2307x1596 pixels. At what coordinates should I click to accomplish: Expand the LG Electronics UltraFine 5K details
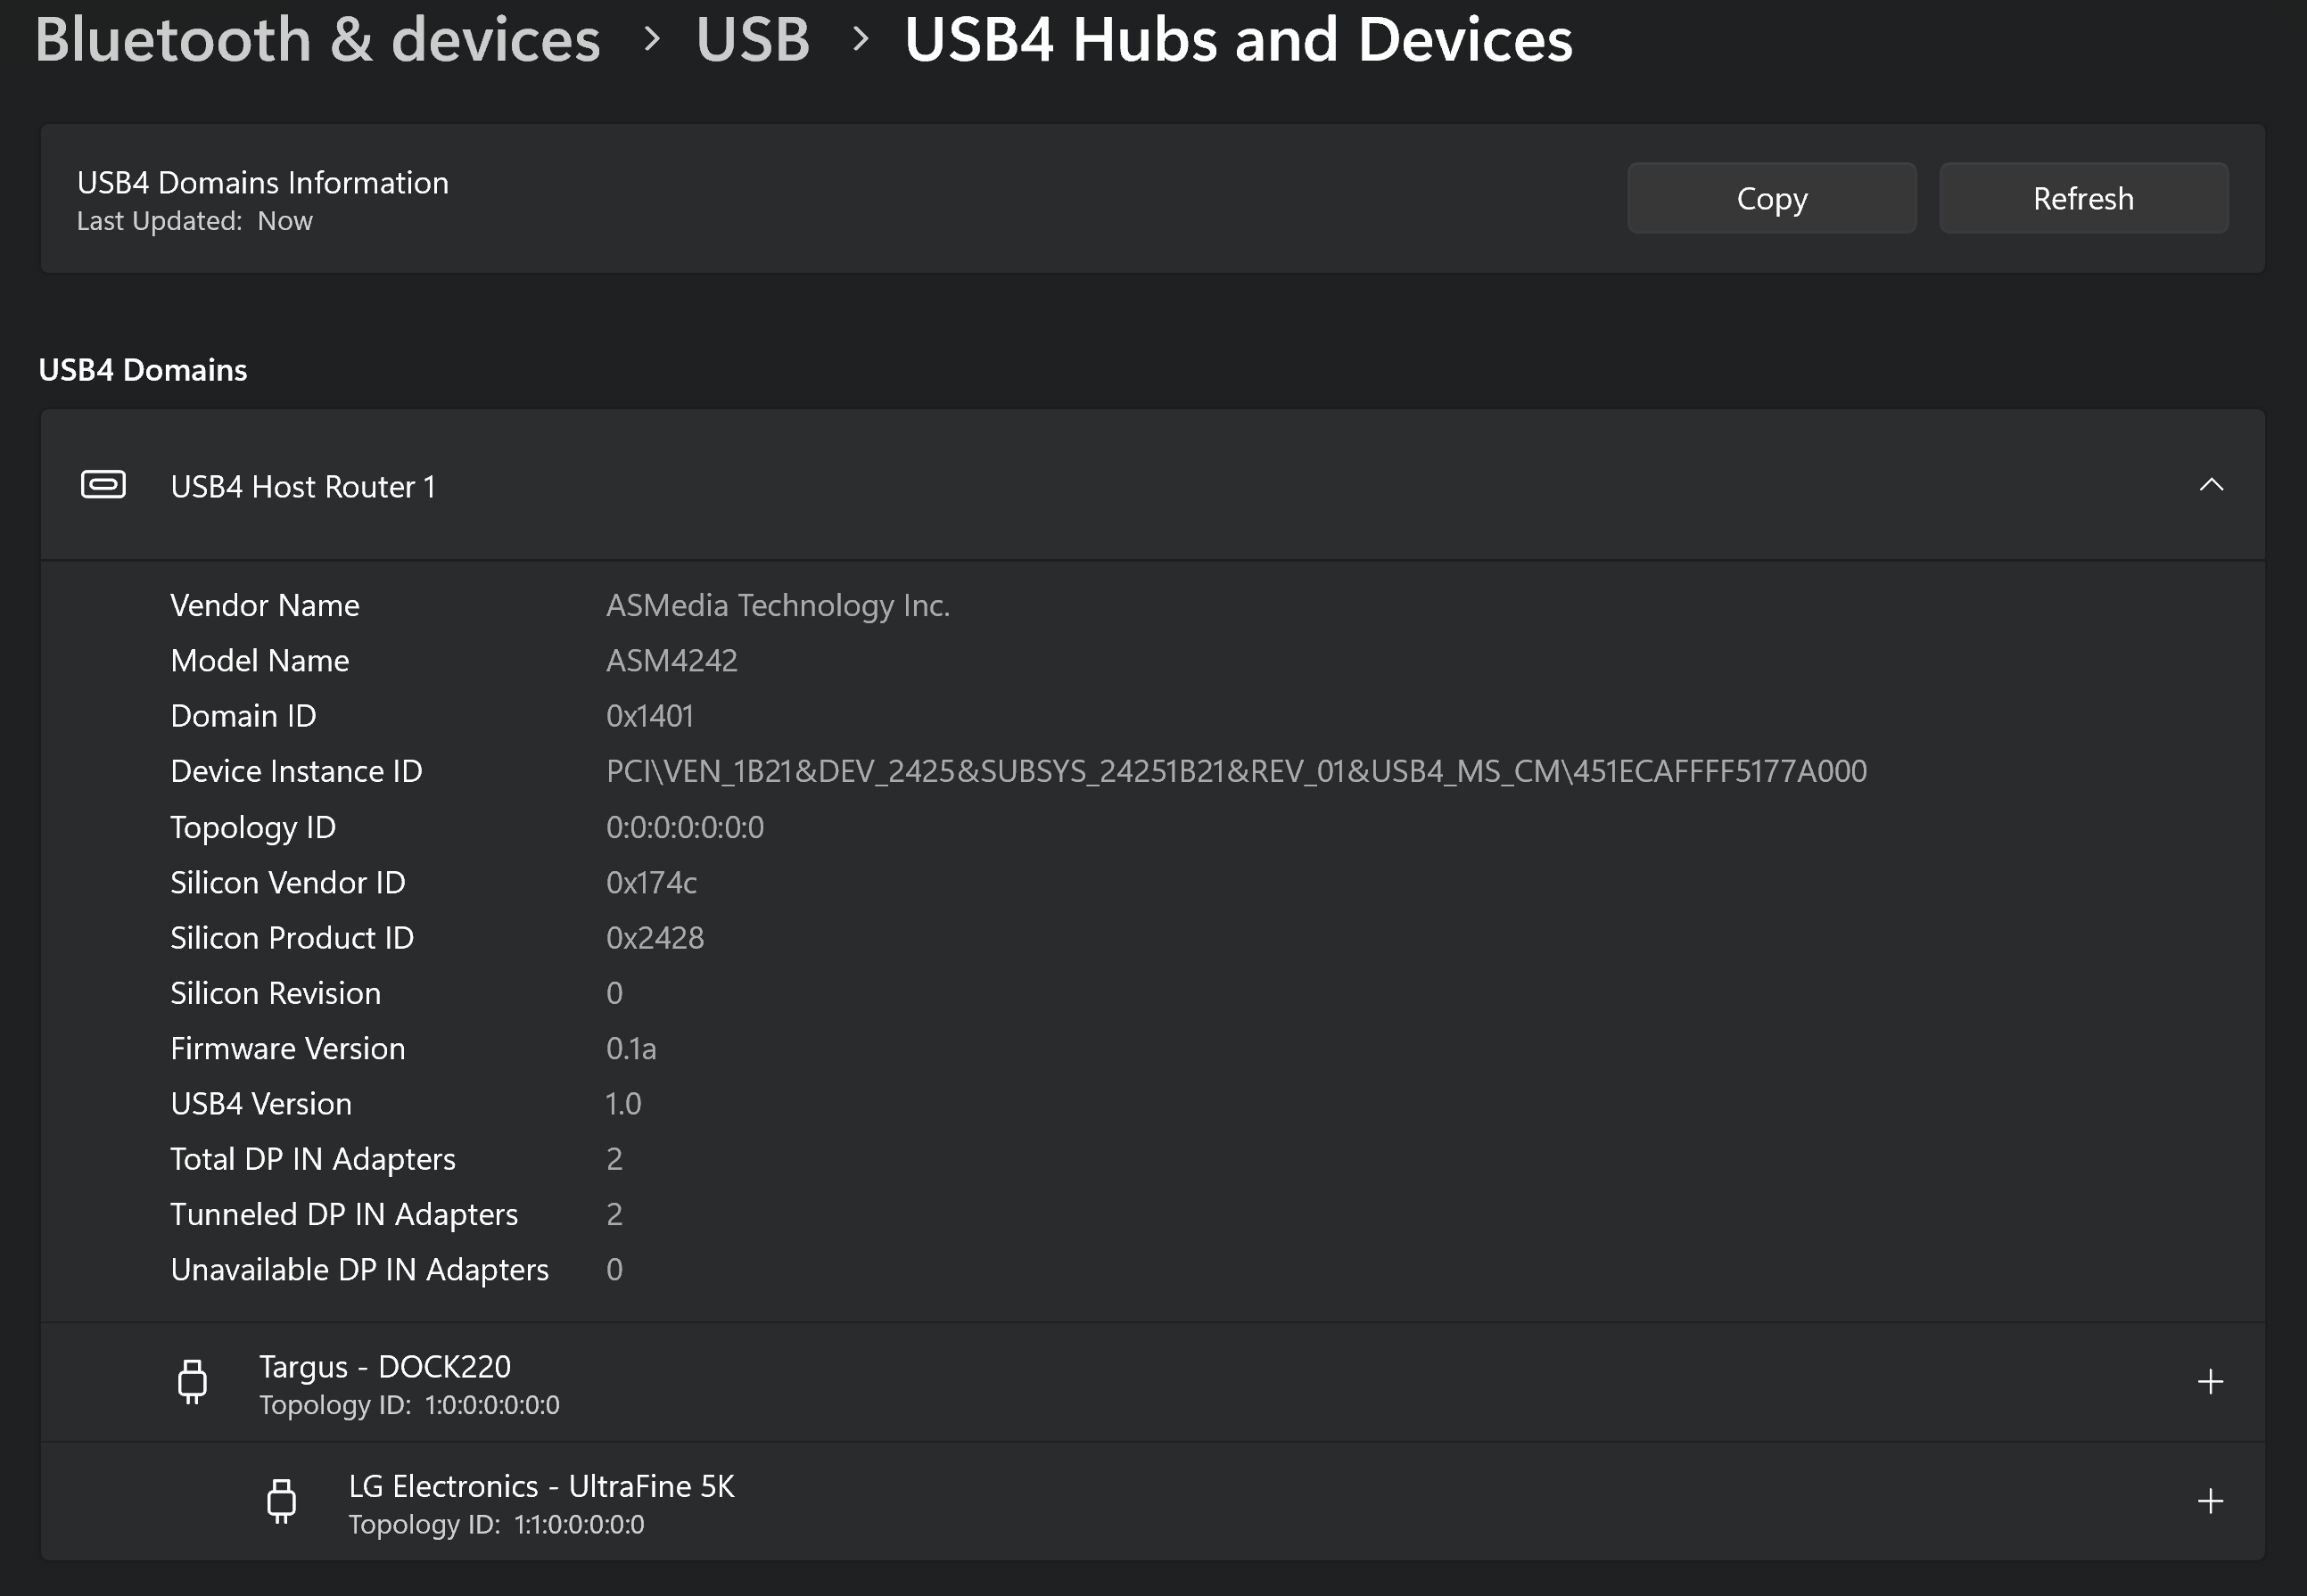pos(2211,1501)
